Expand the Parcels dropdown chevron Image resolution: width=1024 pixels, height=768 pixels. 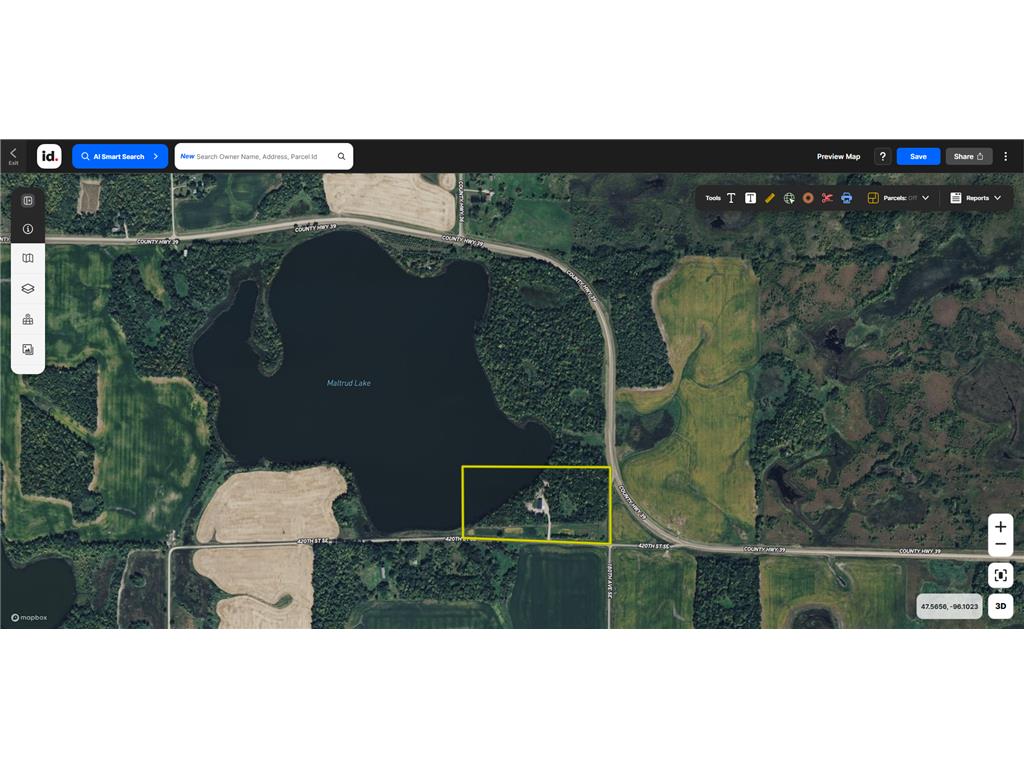point(925,198)
